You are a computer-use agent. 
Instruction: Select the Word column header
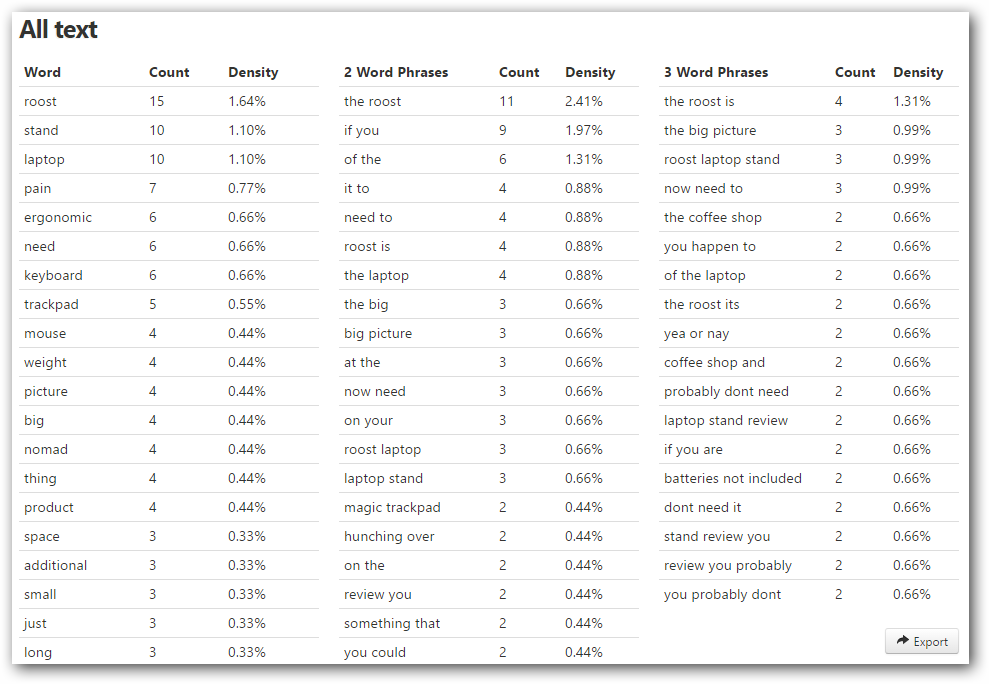(42, 73)
